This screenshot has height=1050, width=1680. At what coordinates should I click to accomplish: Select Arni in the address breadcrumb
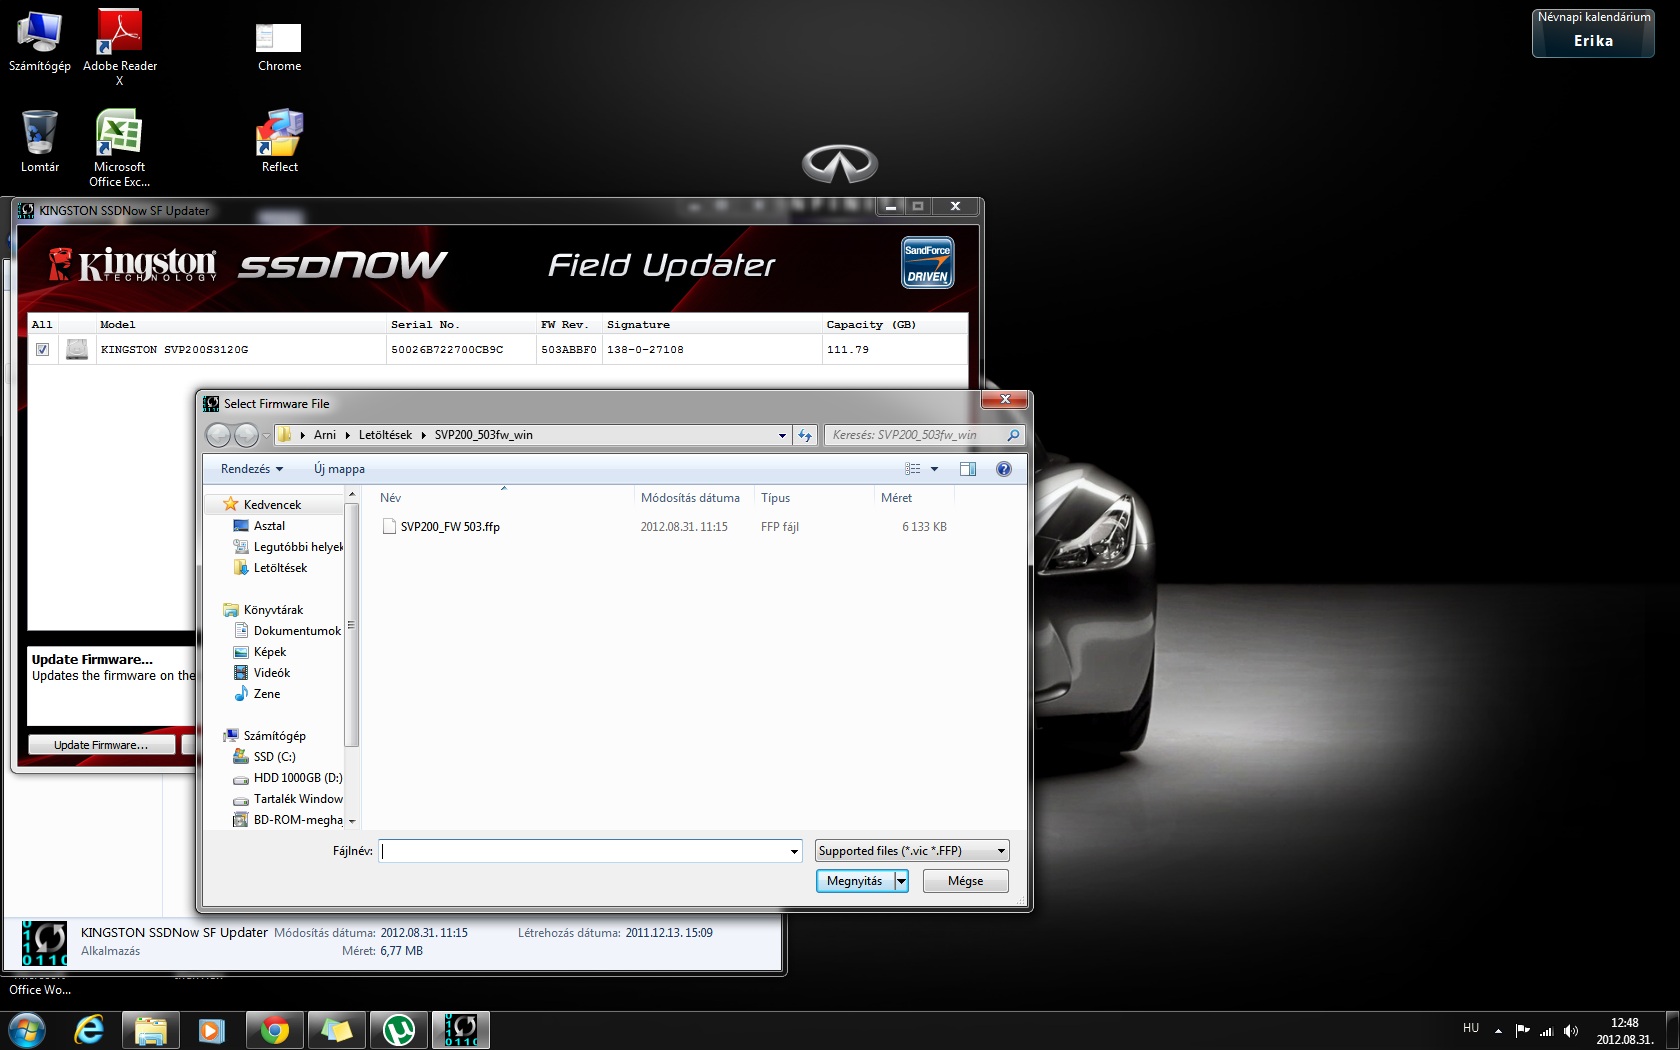[x=325, y=435]
